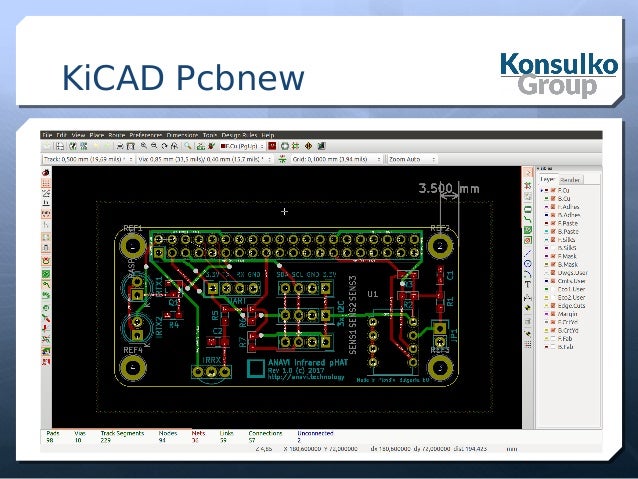Click the redraw view icon
The image size is (638, 479).
(164, 146)
